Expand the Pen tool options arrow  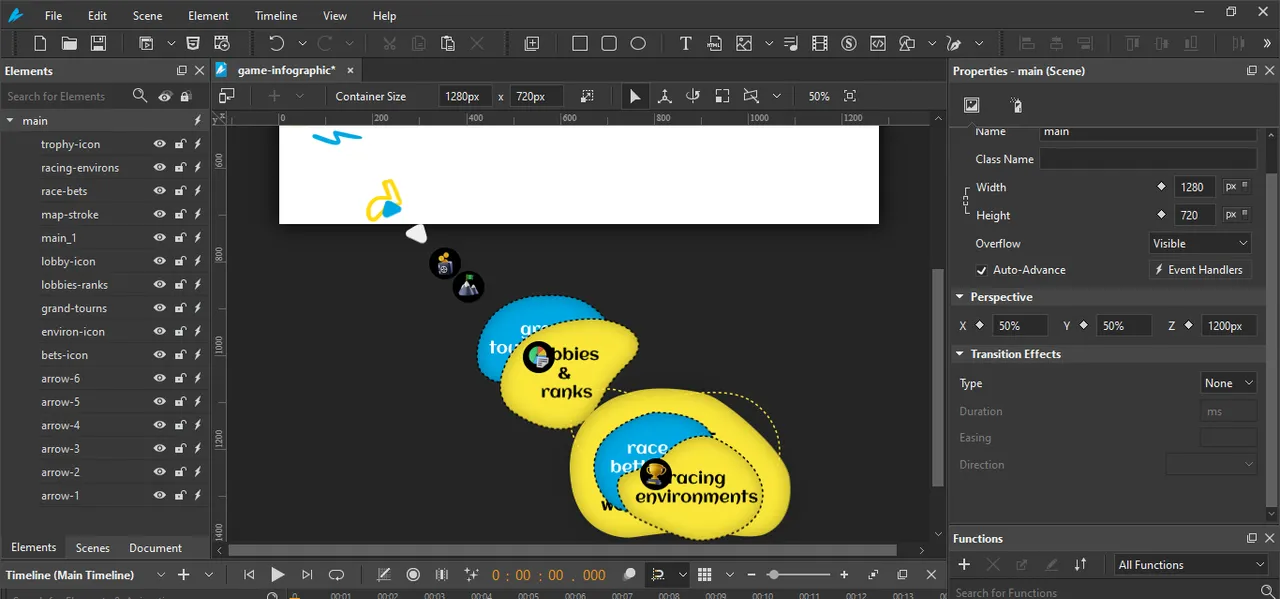[979, 43]
